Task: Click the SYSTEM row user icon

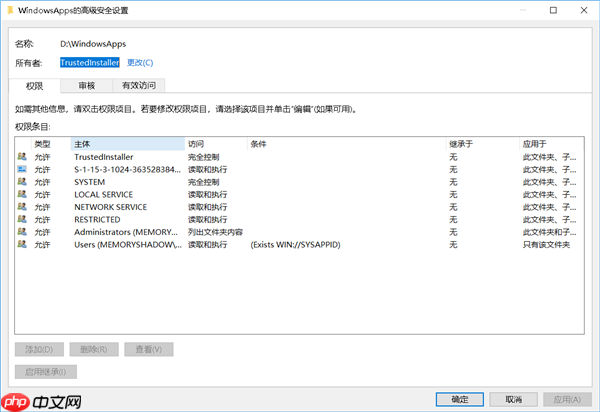Action: 22,182
